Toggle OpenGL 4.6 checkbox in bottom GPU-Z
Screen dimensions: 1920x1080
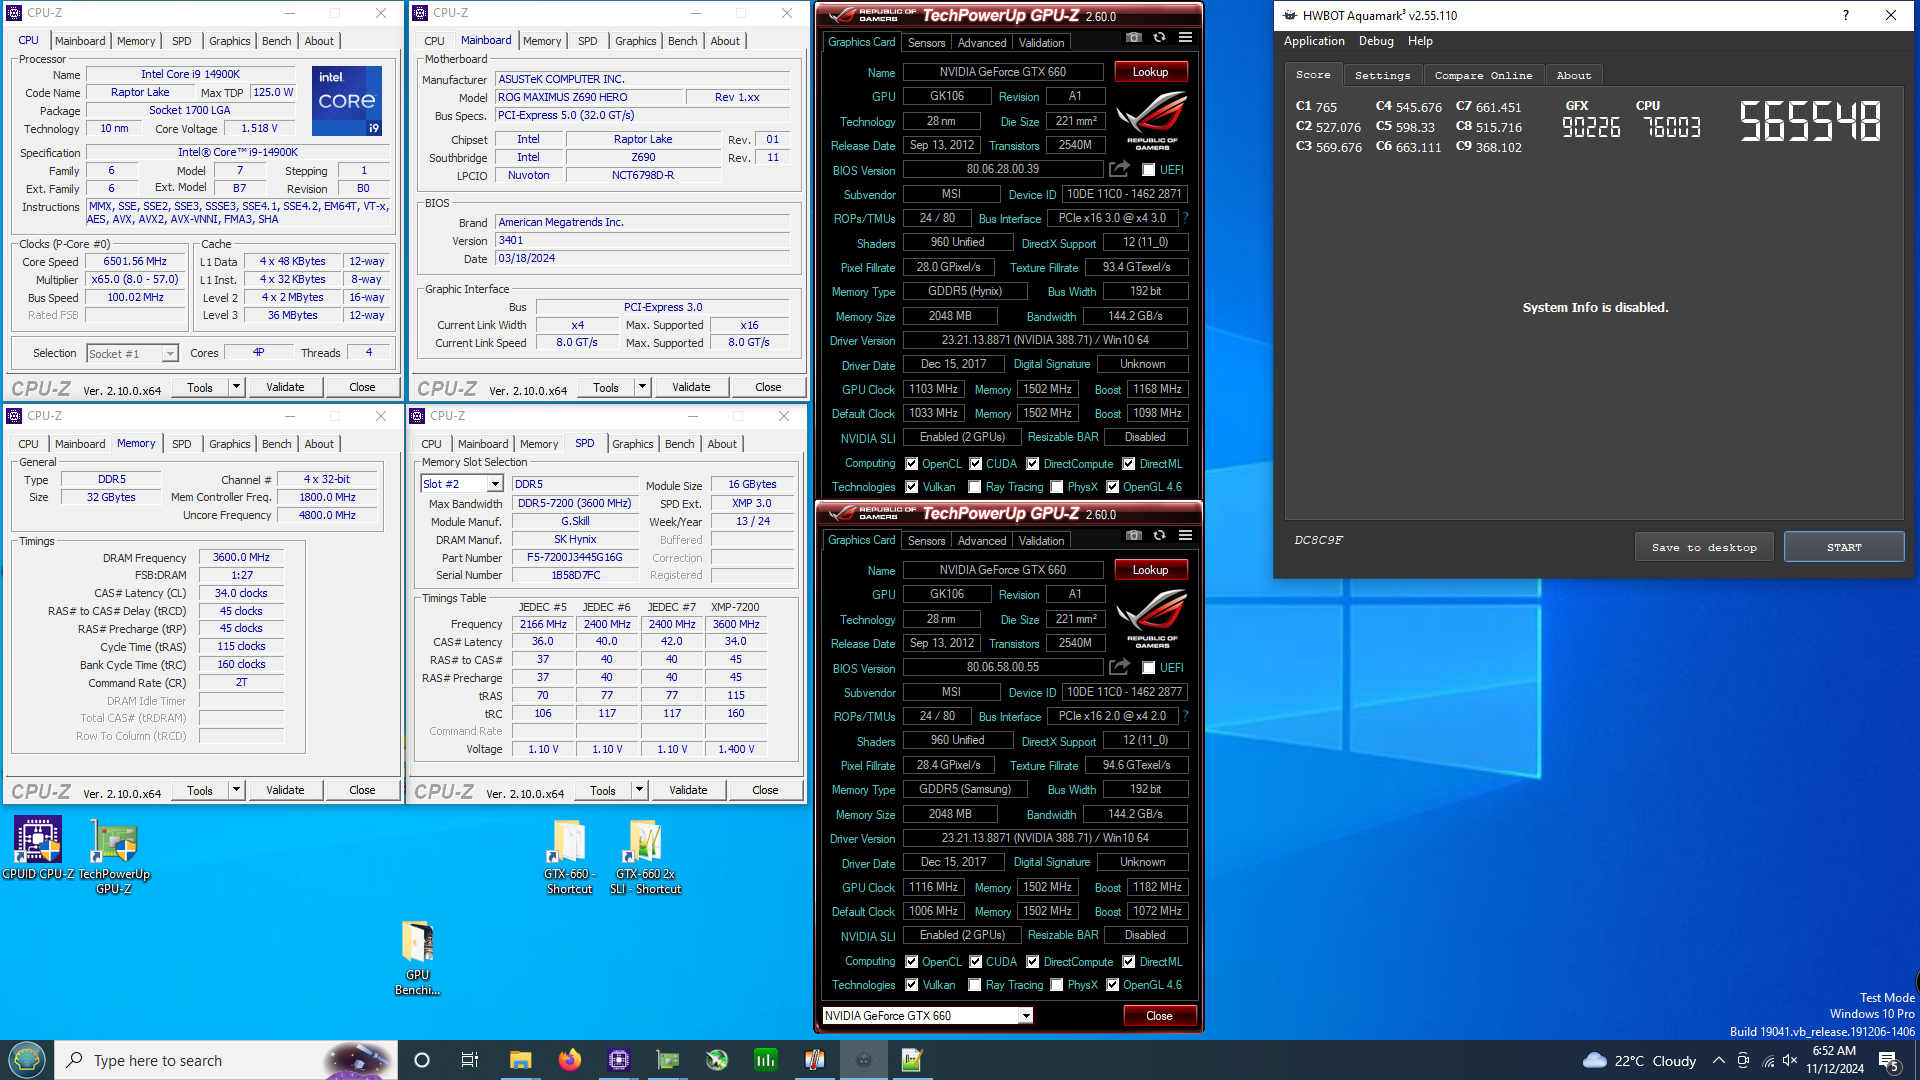point(1112,985)
